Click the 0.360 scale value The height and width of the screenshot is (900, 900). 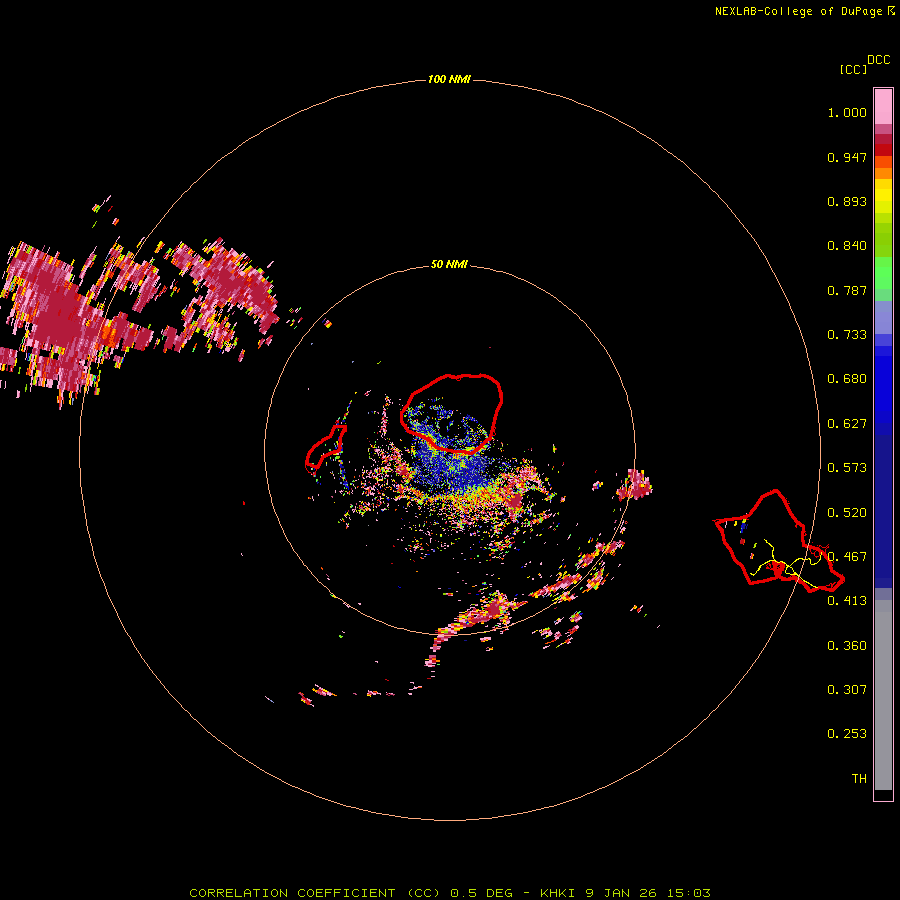(847, 646)
